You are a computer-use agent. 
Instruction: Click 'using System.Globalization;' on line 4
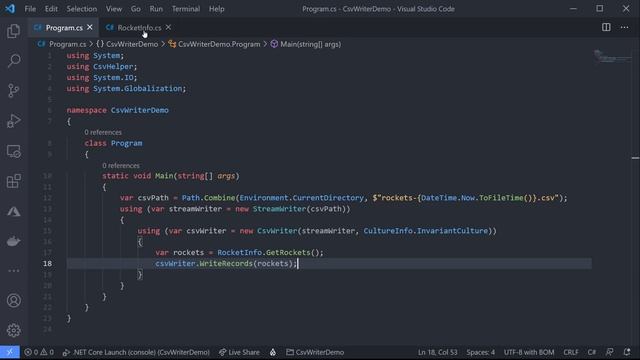click(126, 89)
